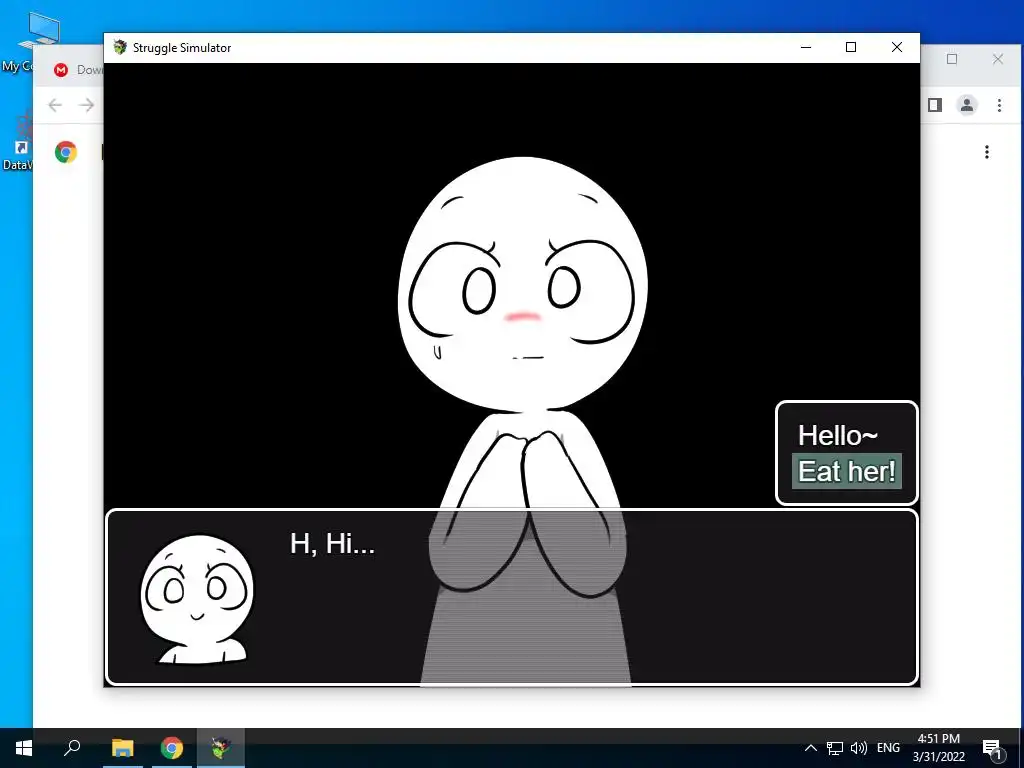Image resolution: width=1024 pixels, height=768 pixels.
Task: Open File Explorer from taskbar
Action: pyautogui.click(x=122, y=748)
